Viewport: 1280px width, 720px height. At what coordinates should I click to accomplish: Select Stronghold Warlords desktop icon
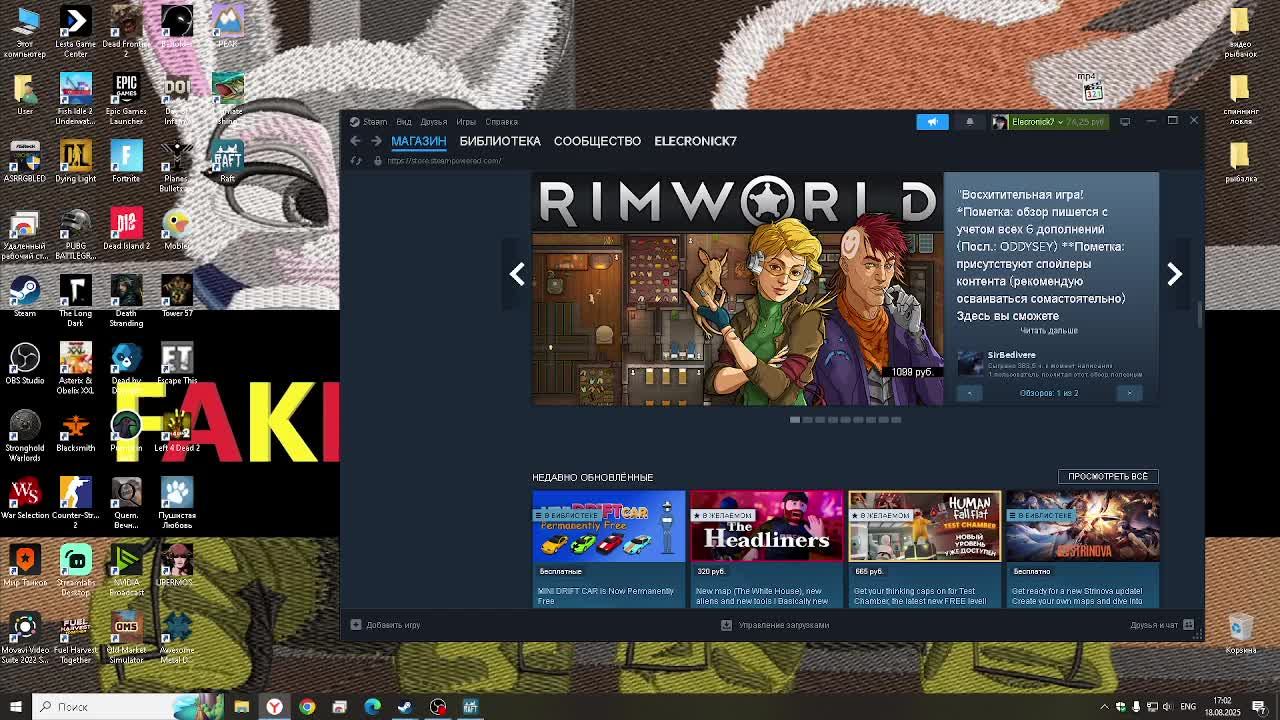click(x=25, y=436)
